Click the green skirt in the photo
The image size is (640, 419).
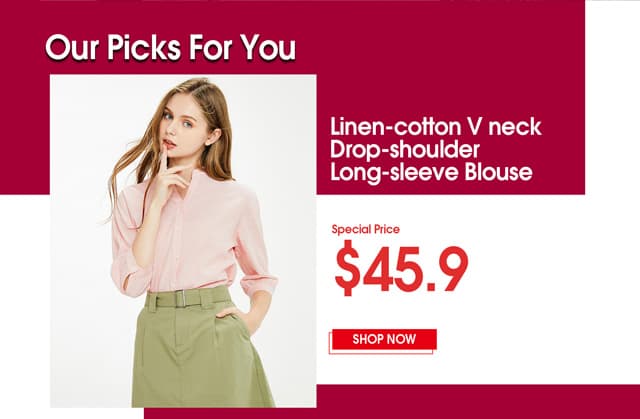pos(202,351)
